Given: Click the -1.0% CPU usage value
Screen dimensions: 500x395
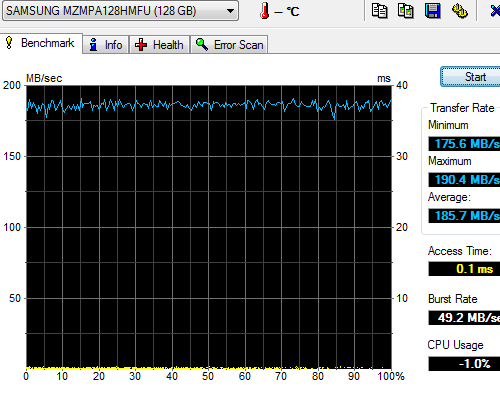Looking at the screenshot, I should pyautogui.click(x=464, y=363).
